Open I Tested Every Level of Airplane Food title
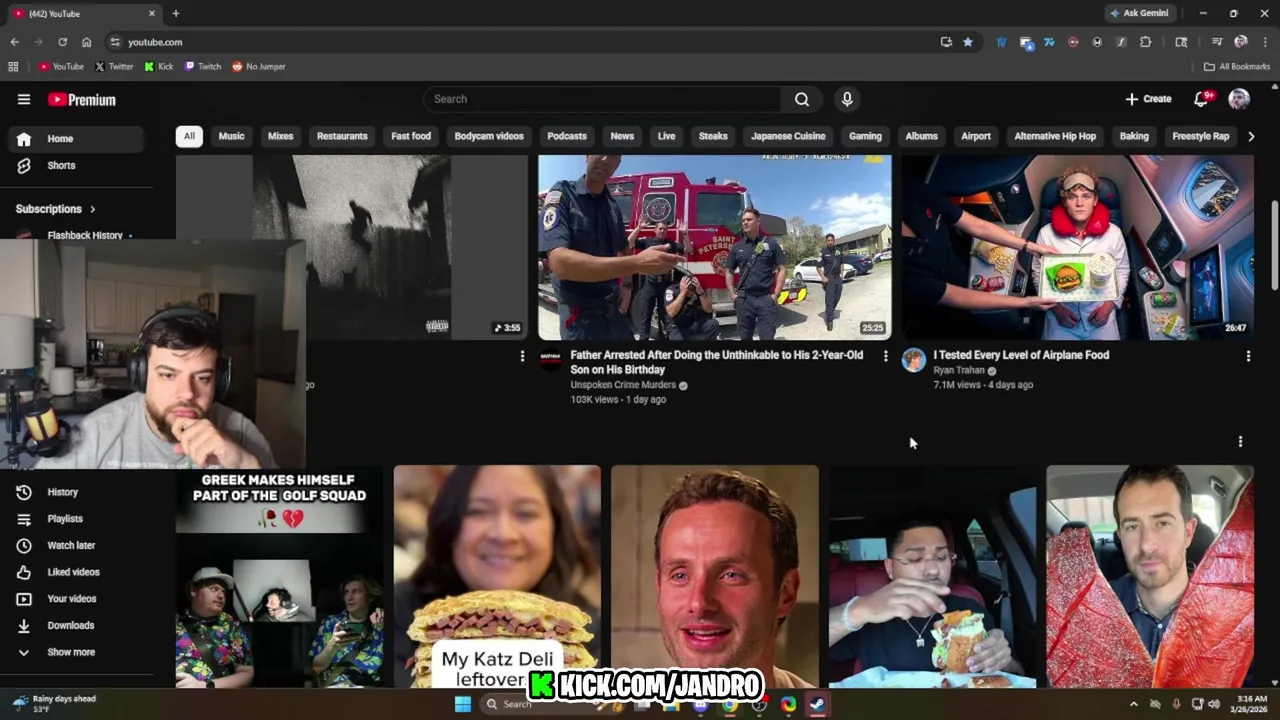Image resolution: width=1280 pixels, height=720 pixels. click(x=1021, y=355)
